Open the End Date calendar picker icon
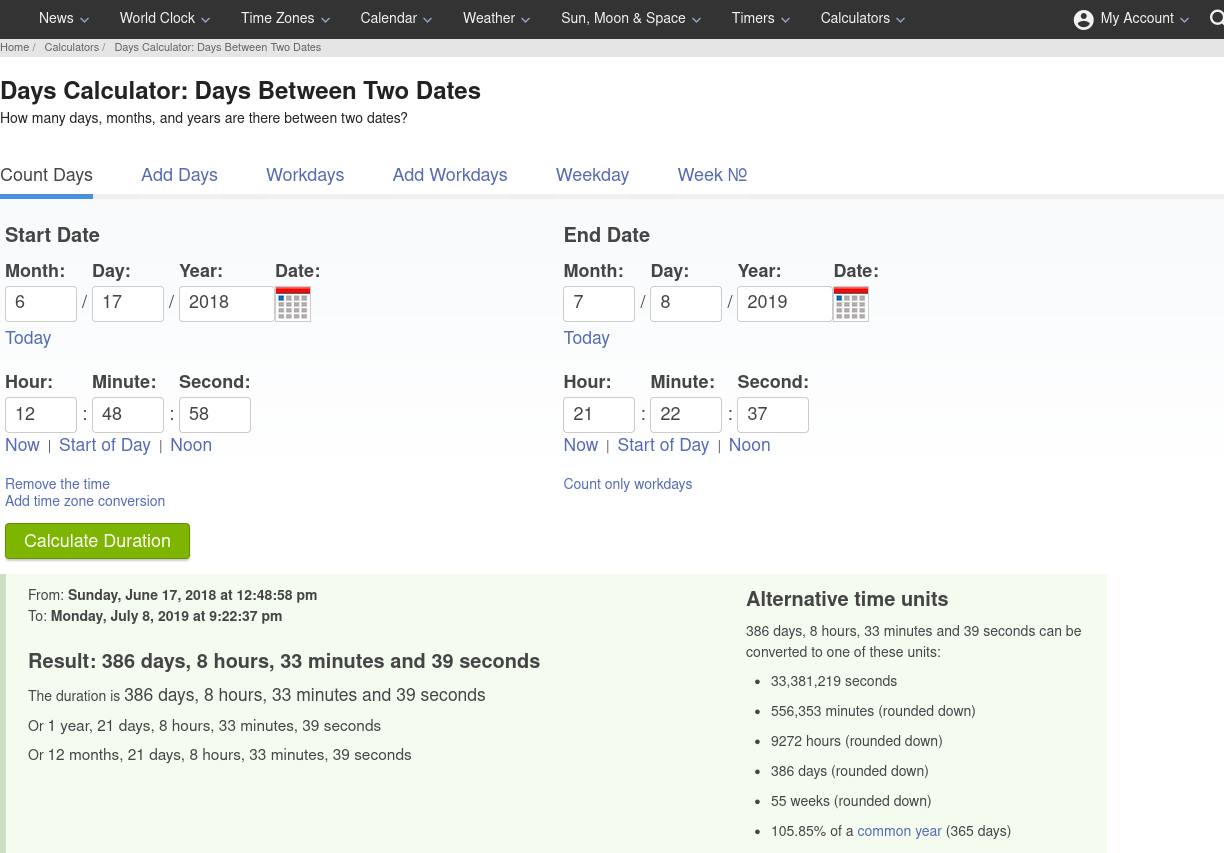 851,304
